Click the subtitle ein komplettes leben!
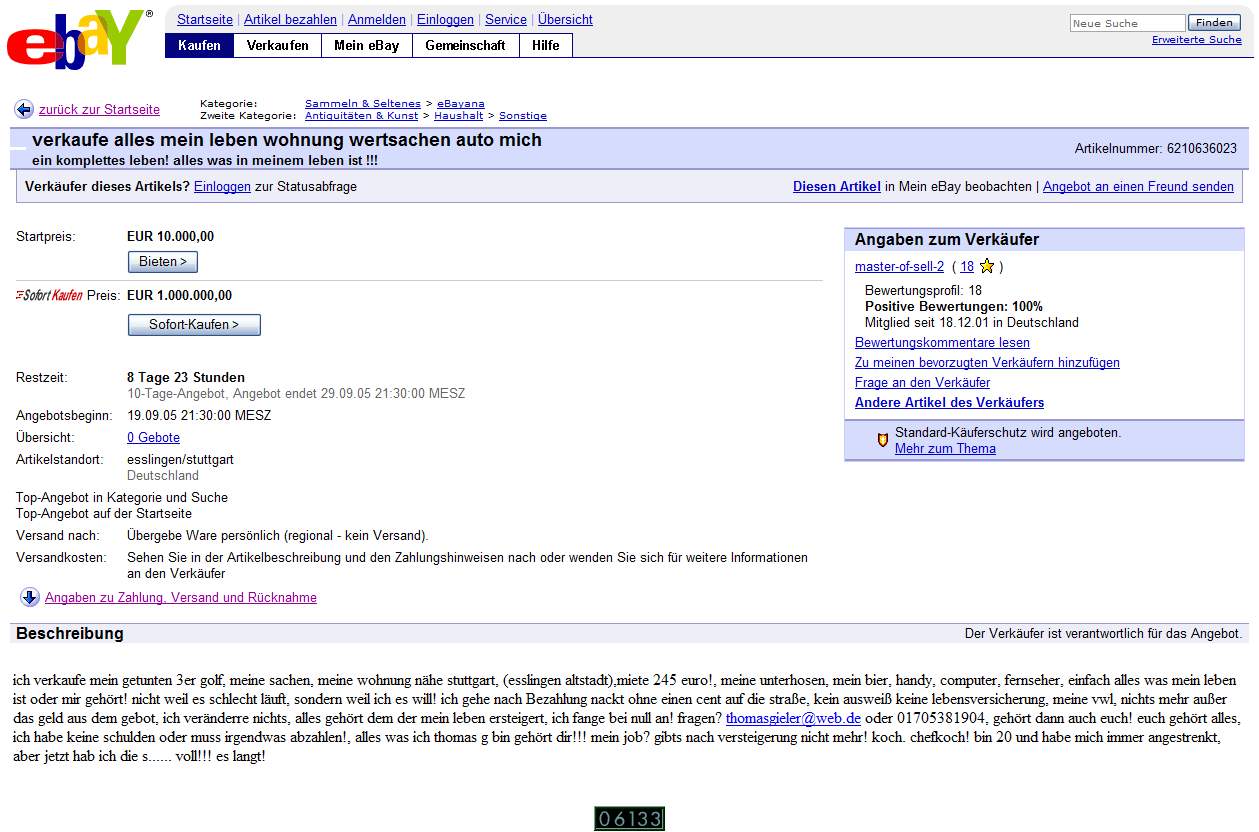 click(x=205, y=161)
